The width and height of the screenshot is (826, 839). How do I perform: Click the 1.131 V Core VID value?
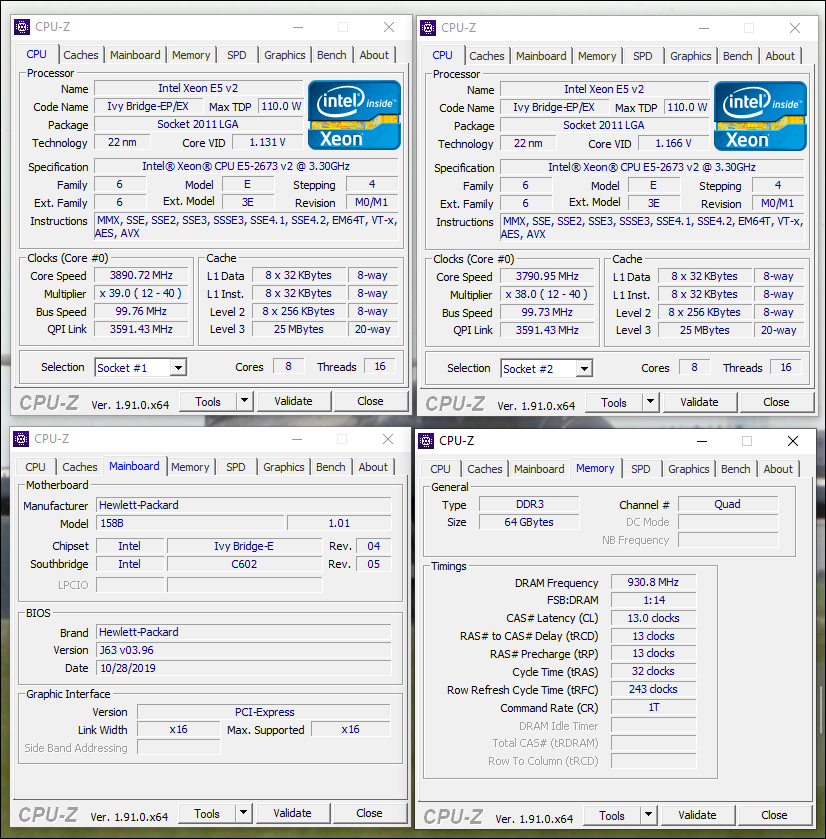coord(267,142)
